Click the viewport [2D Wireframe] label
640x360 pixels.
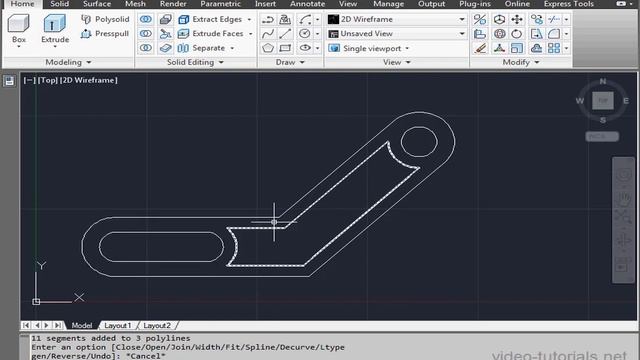(x=89, y=80)
